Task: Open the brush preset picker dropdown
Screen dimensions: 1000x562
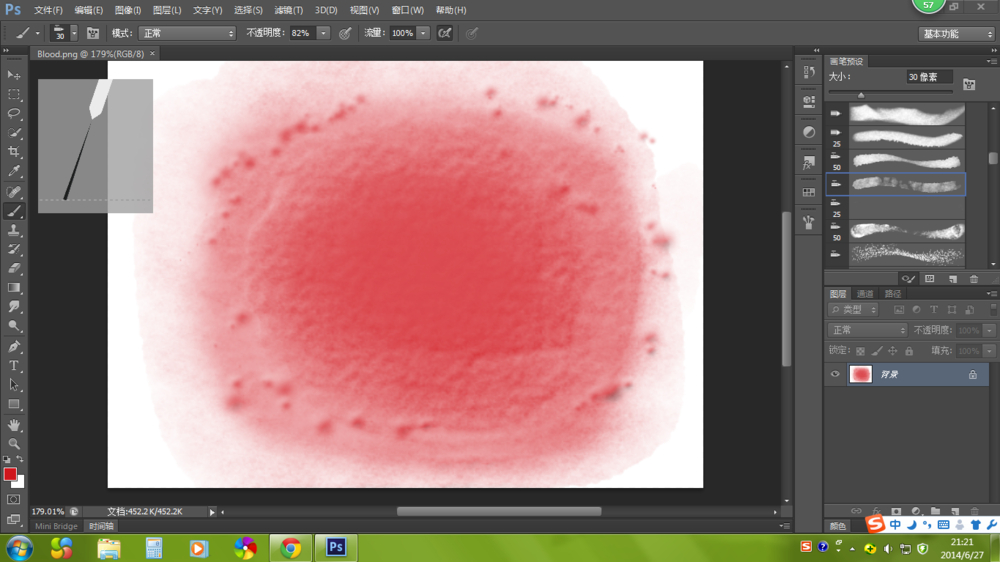Action: point(74,33)
